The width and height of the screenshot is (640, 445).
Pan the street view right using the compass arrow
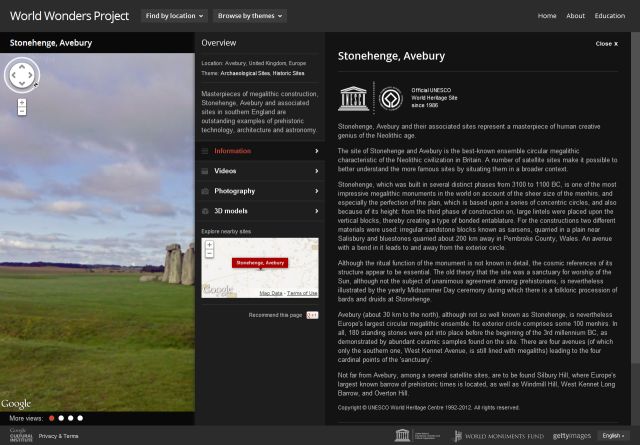(31, 75)
